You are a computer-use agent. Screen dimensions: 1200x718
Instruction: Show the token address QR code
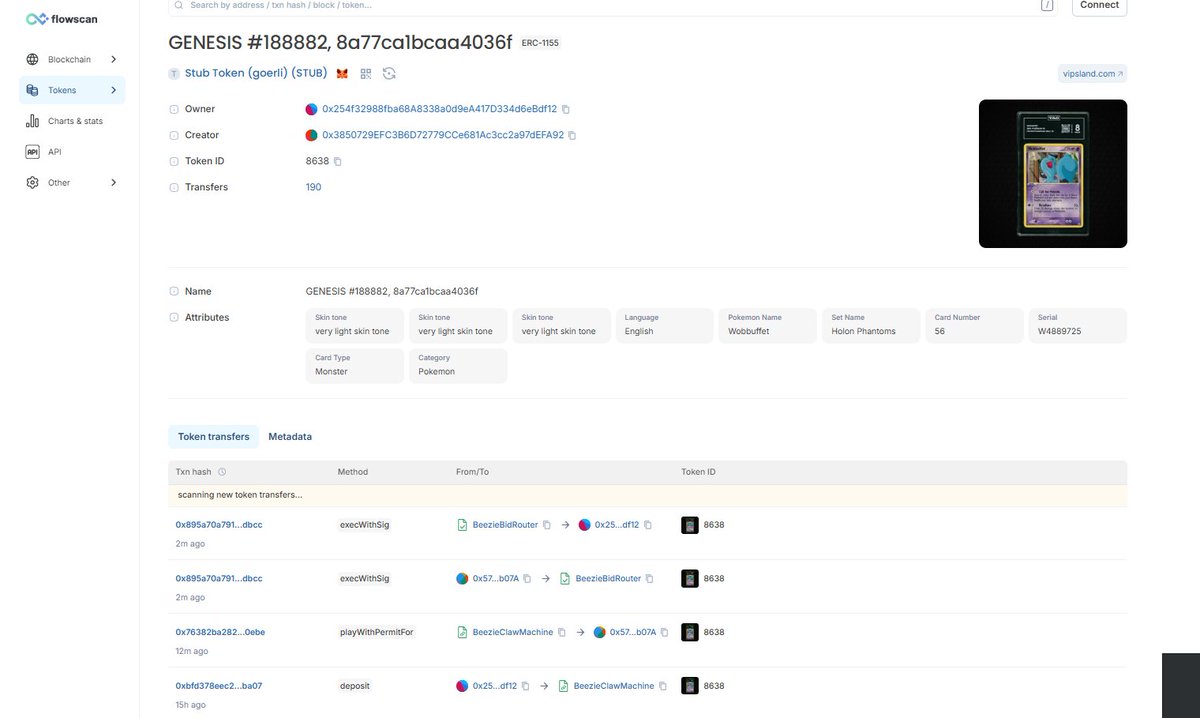(x=366, y=74)
